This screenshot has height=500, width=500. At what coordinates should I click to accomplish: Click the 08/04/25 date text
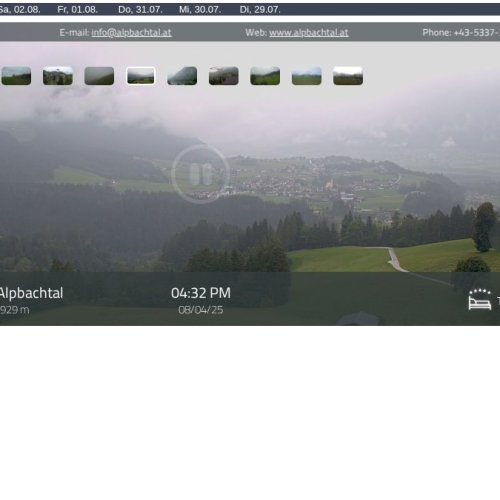201,310
